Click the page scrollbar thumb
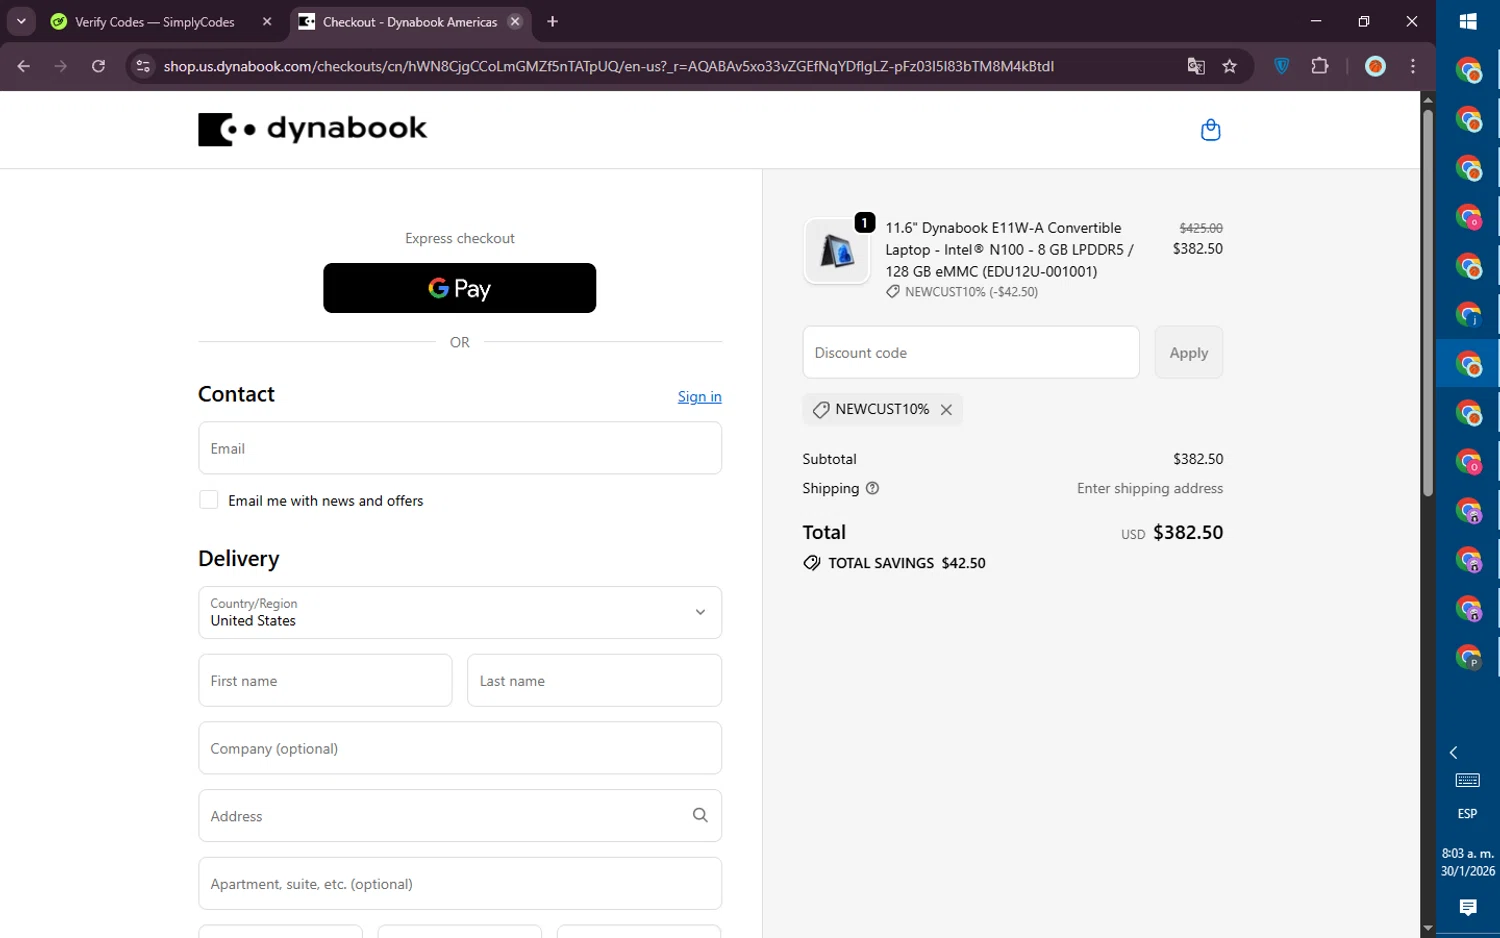1500x938 pixels. (1428, 303)
